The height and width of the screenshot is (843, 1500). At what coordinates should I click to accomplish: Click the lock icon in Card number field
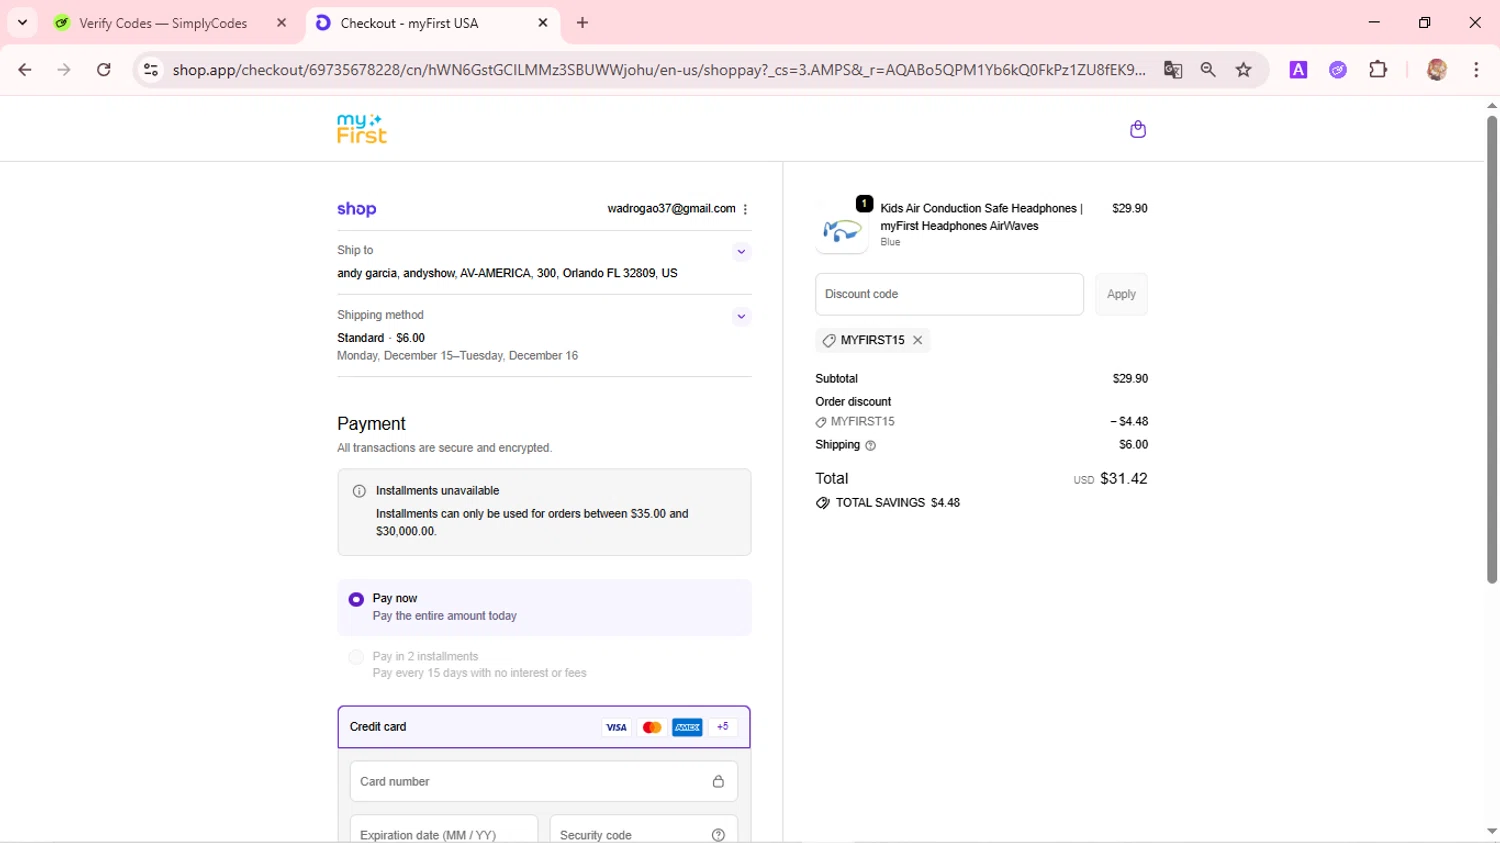[x=718, y=781]
